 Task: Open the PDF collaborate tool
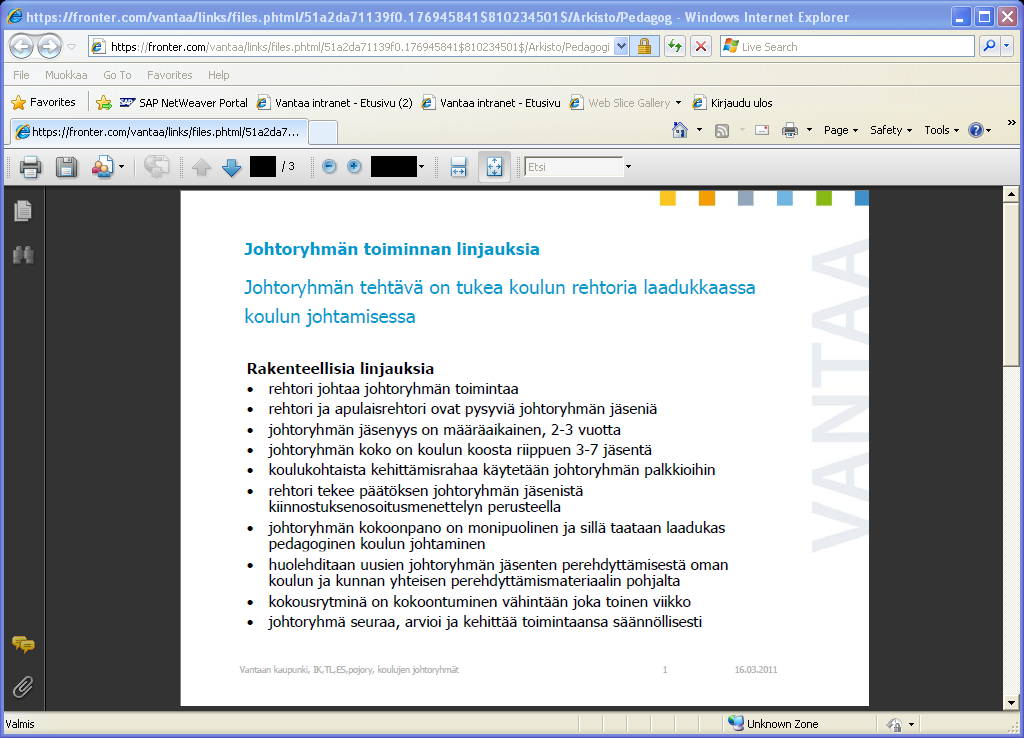tap(103, 167)
